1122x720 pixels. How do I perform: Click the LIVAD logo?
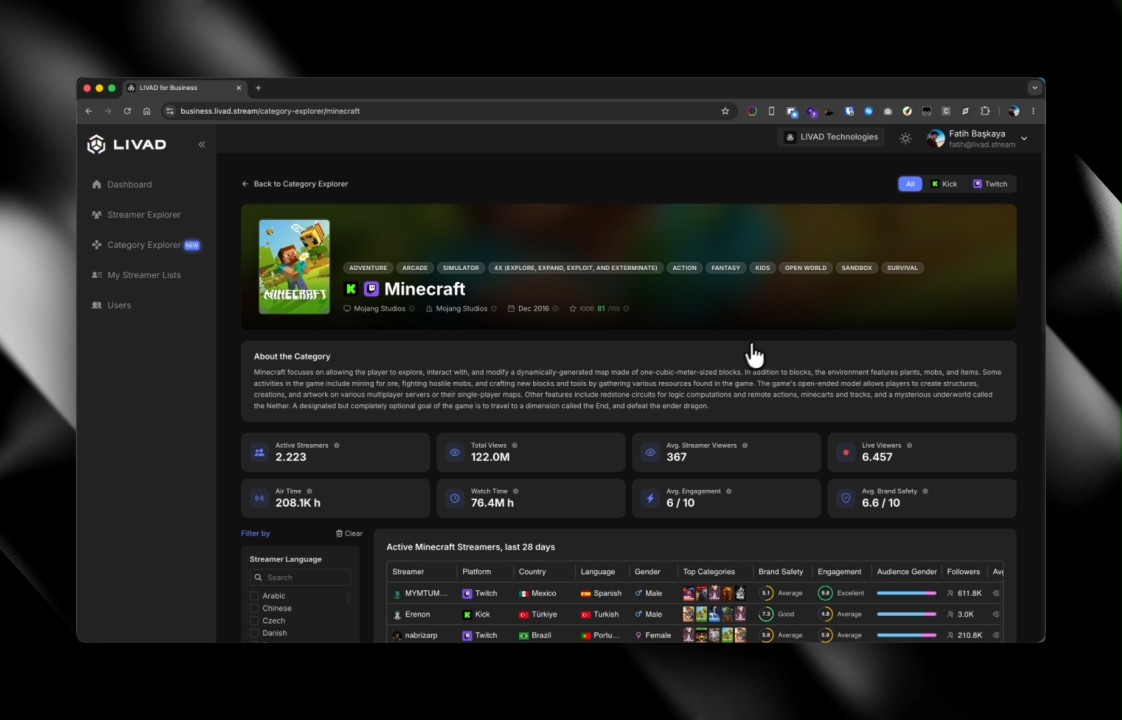click(127, 145)
